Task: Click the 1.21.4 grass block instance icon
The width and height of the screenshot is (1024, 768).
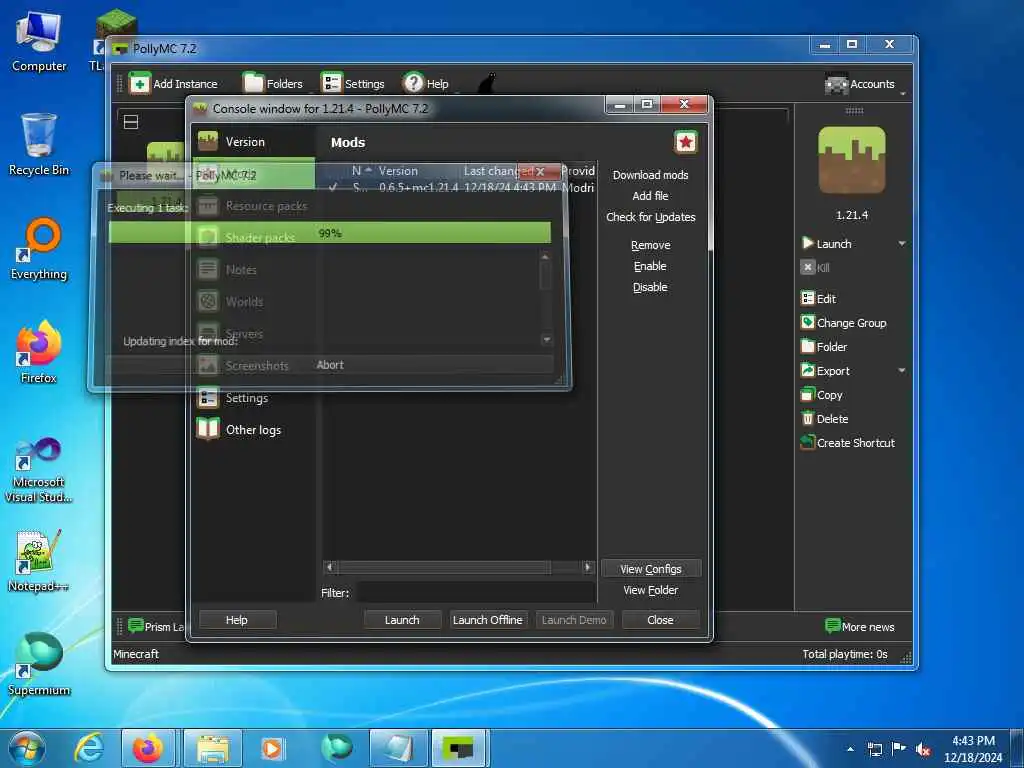Action: [852, 160]
